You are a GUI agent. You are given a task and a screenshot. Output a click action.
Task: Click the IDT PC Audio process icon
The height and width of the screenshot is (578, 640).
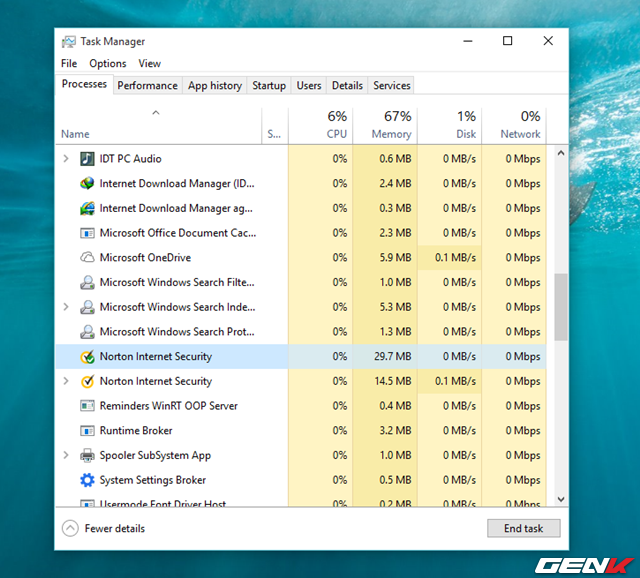coord(87,158)
